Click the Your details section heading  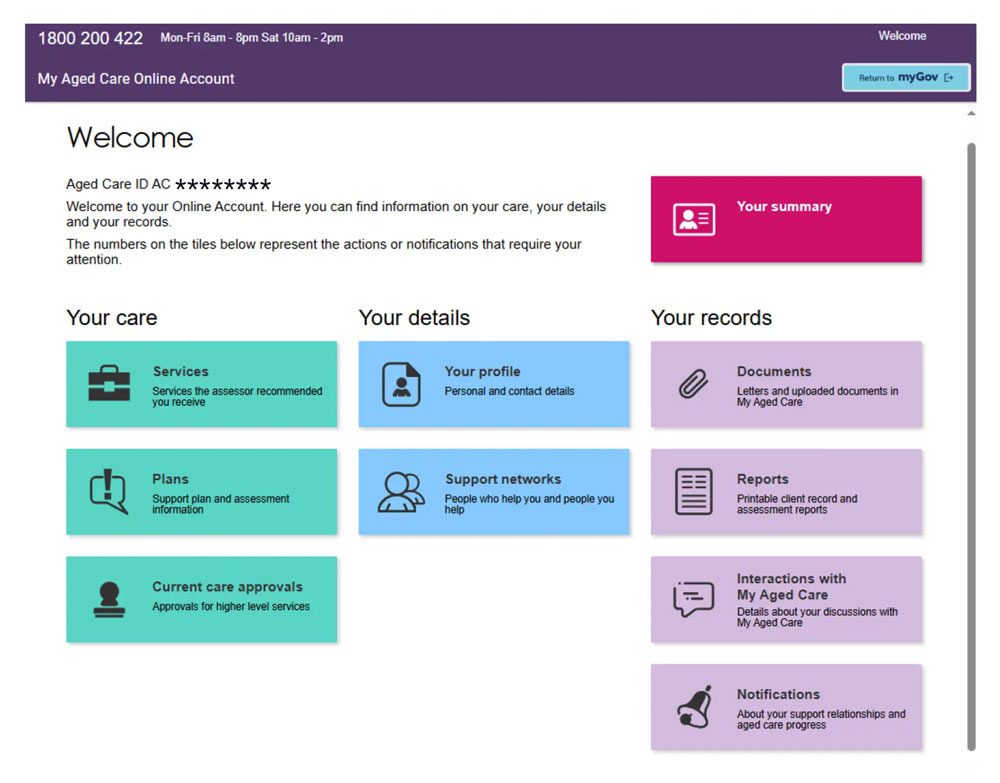point(414,318)
